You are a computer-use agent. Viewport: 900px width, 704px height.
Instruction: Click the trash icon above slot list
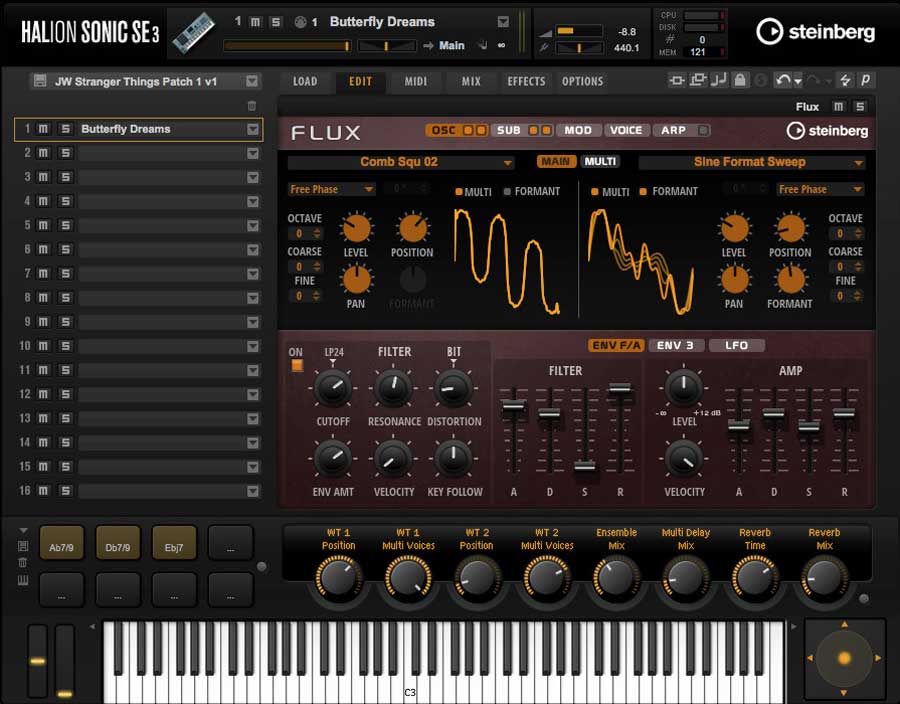(x=251, y=106)
